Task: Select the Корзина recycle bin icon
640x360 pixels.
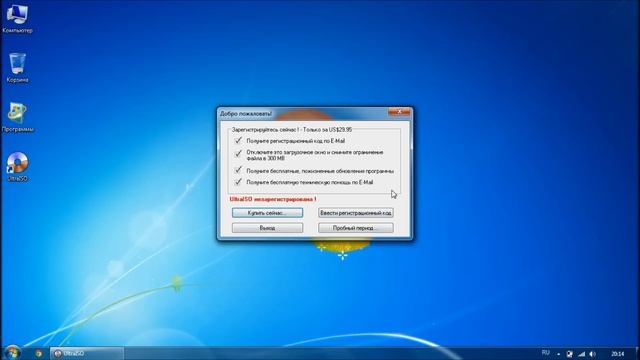Action: click(17, 68)
